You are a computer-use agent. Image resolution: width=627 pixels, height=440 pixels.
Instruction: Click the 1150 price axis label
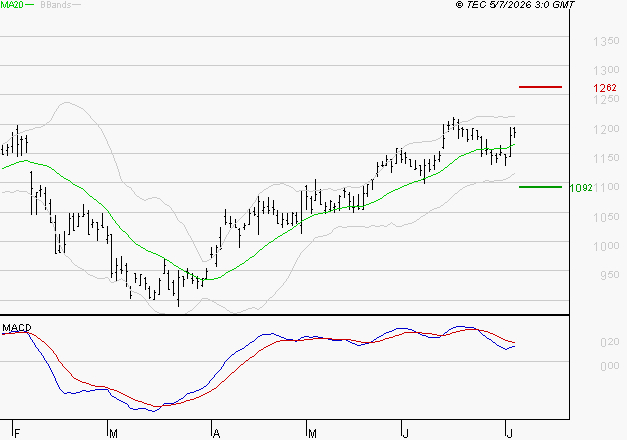pos(606,158)
